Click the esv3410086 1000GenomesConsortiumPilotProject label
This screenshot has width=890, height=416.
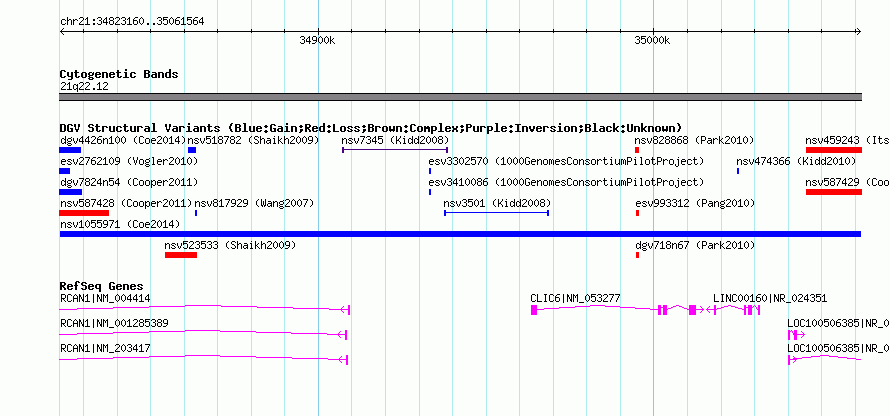(x=566, y=182)
